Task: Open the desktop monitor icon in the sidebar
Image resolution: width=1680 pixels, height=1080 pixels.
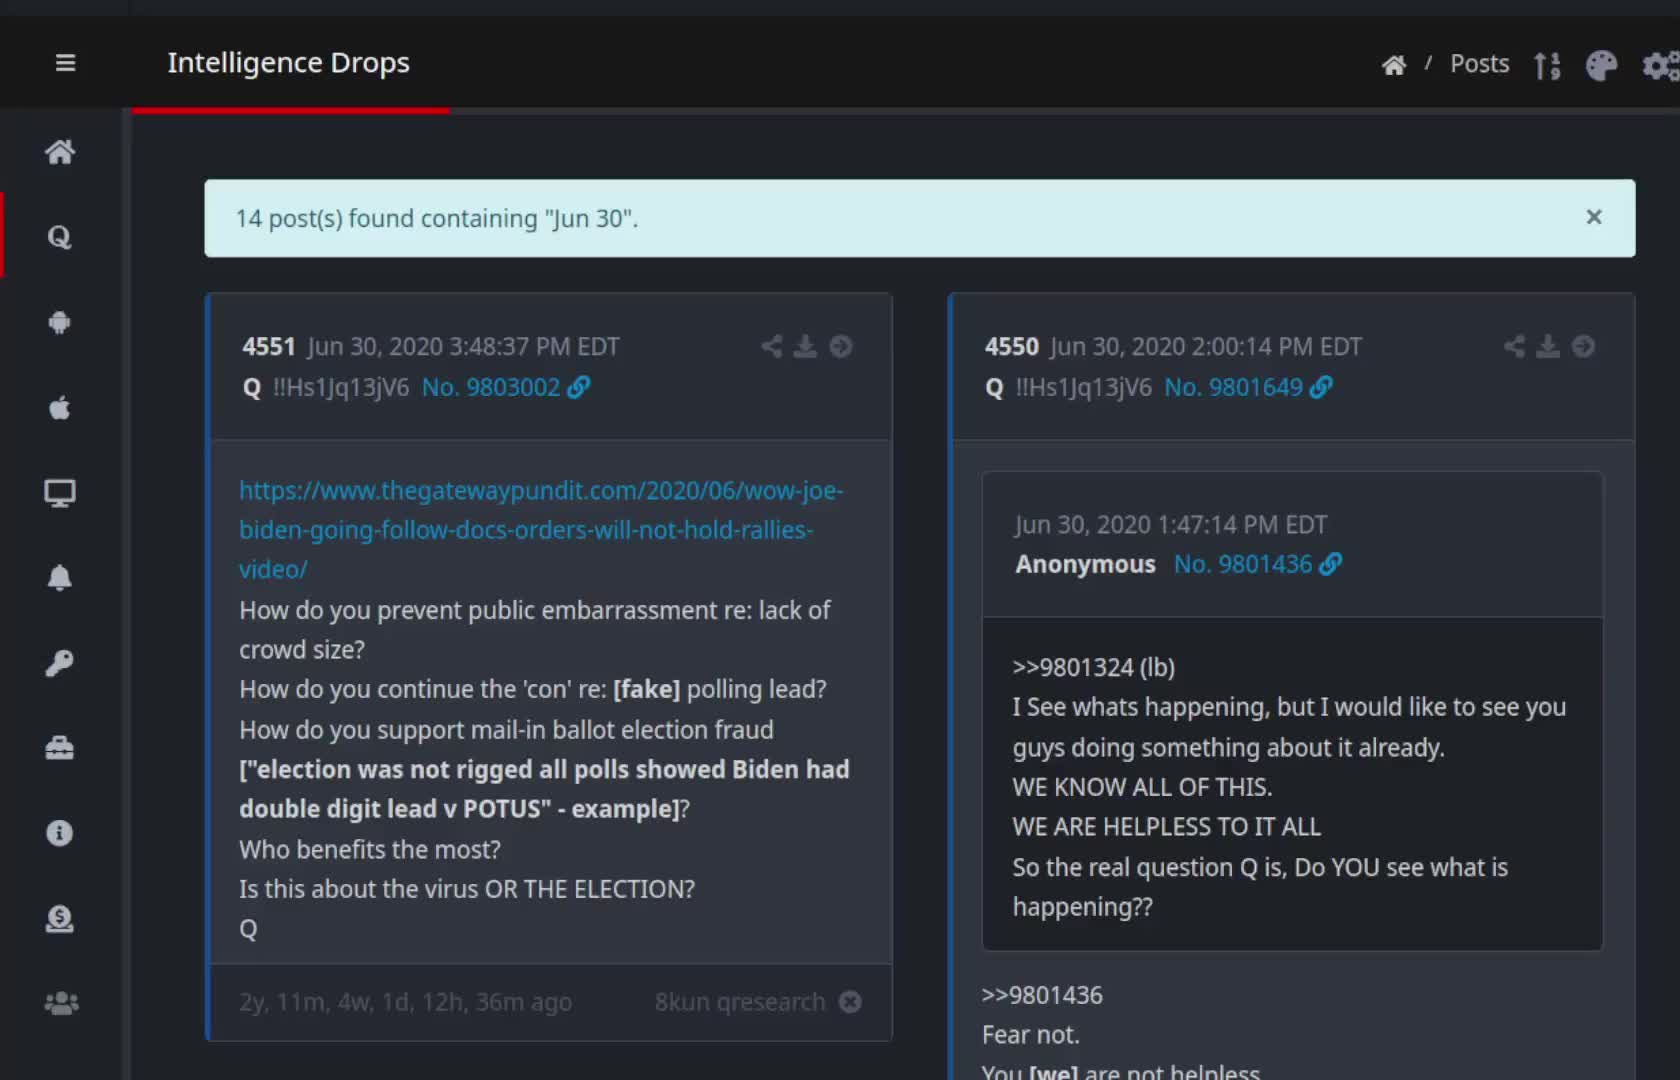Action: pyautogui.click(x=60, y=493)
